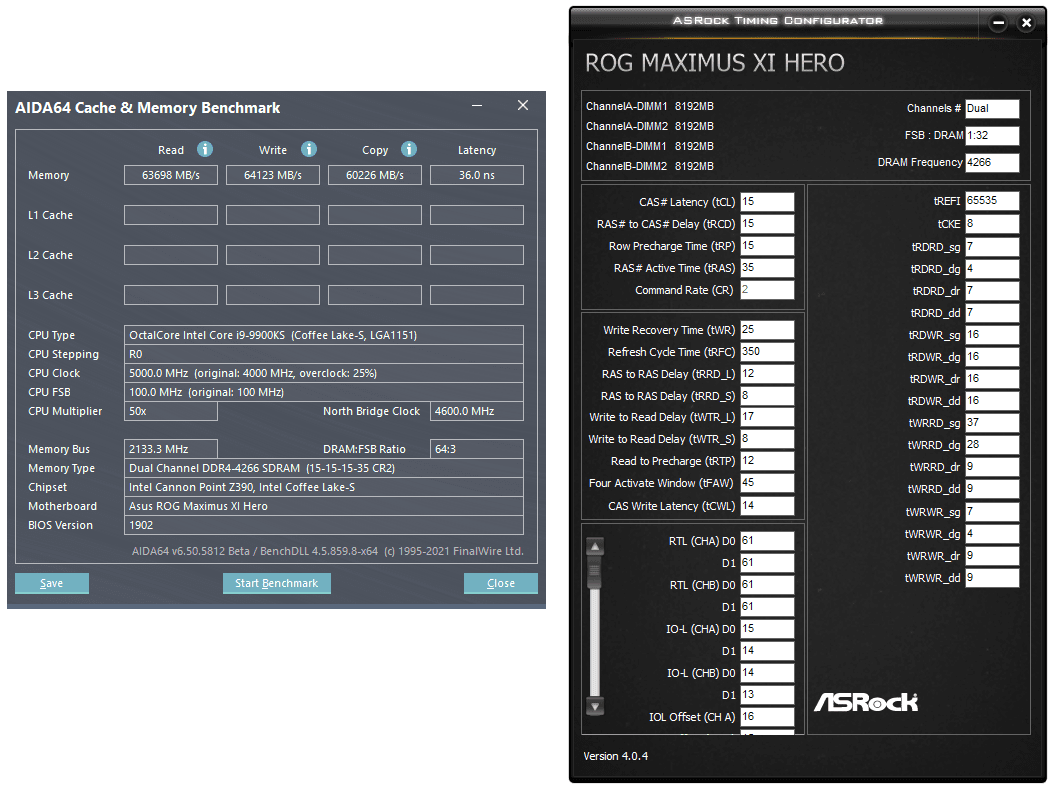Minimize the ASRock Timing Configurator window

click(x=998, y=23)
